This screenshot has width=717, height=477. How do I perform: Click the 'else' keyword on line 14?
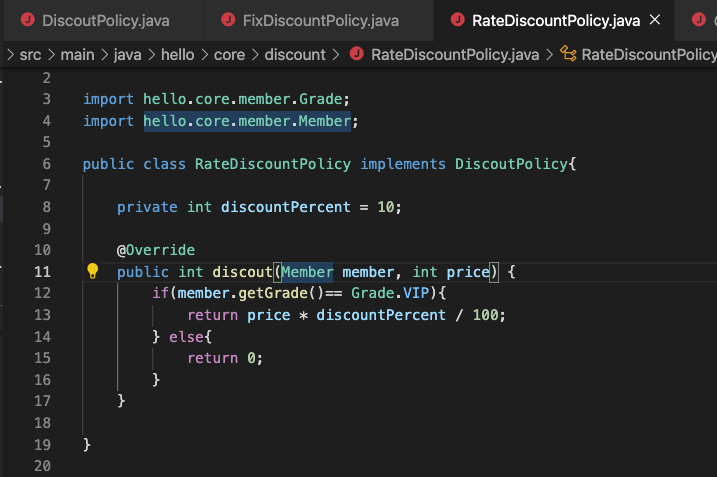(186, 337)
